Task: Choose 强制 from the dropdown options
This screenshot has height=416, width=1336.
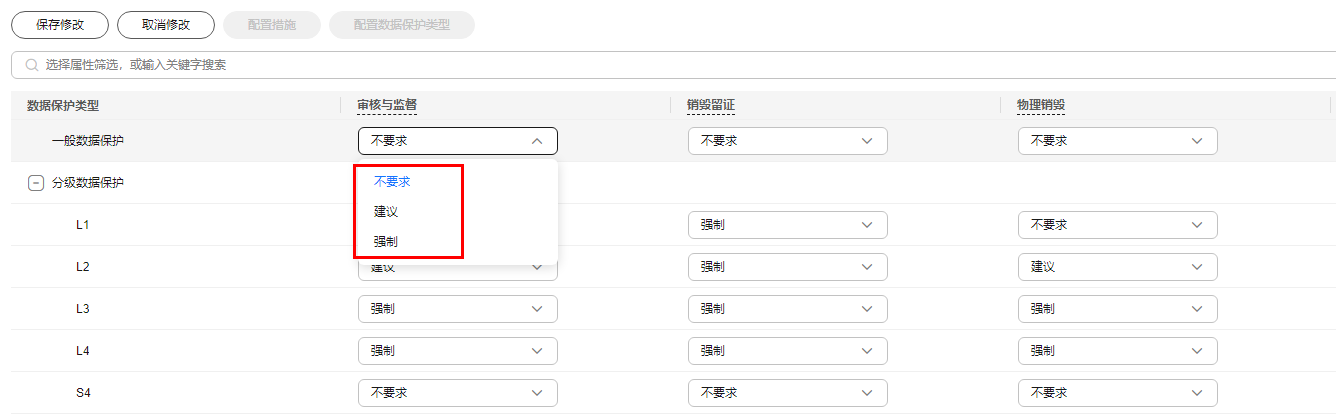Action: [x=386, y=242]
